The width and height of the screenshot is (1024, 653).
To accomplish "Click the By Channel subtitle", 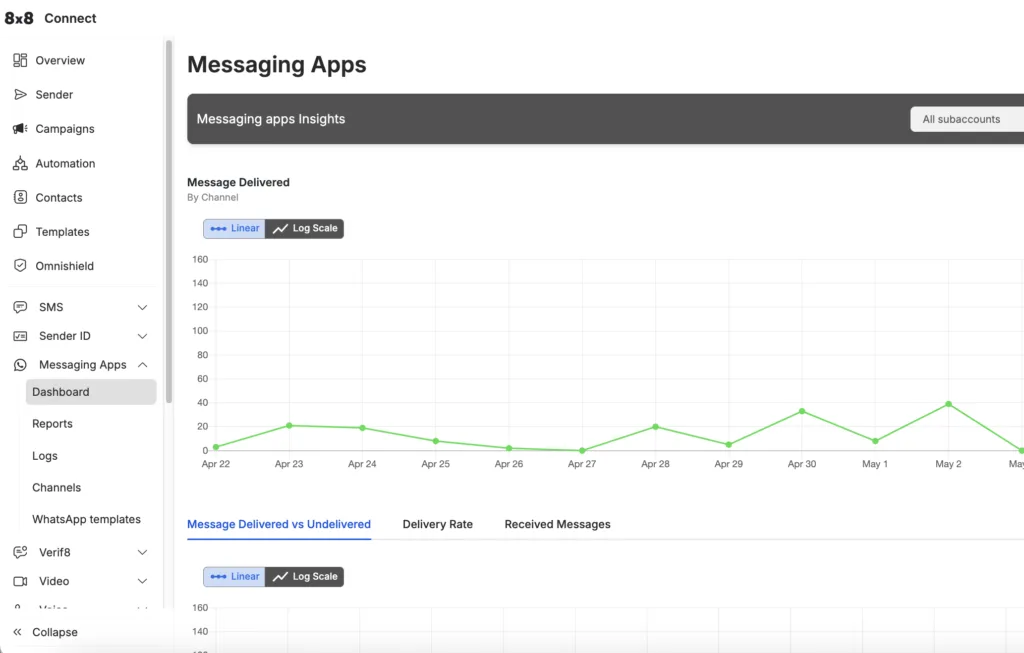I will [213, 197].
